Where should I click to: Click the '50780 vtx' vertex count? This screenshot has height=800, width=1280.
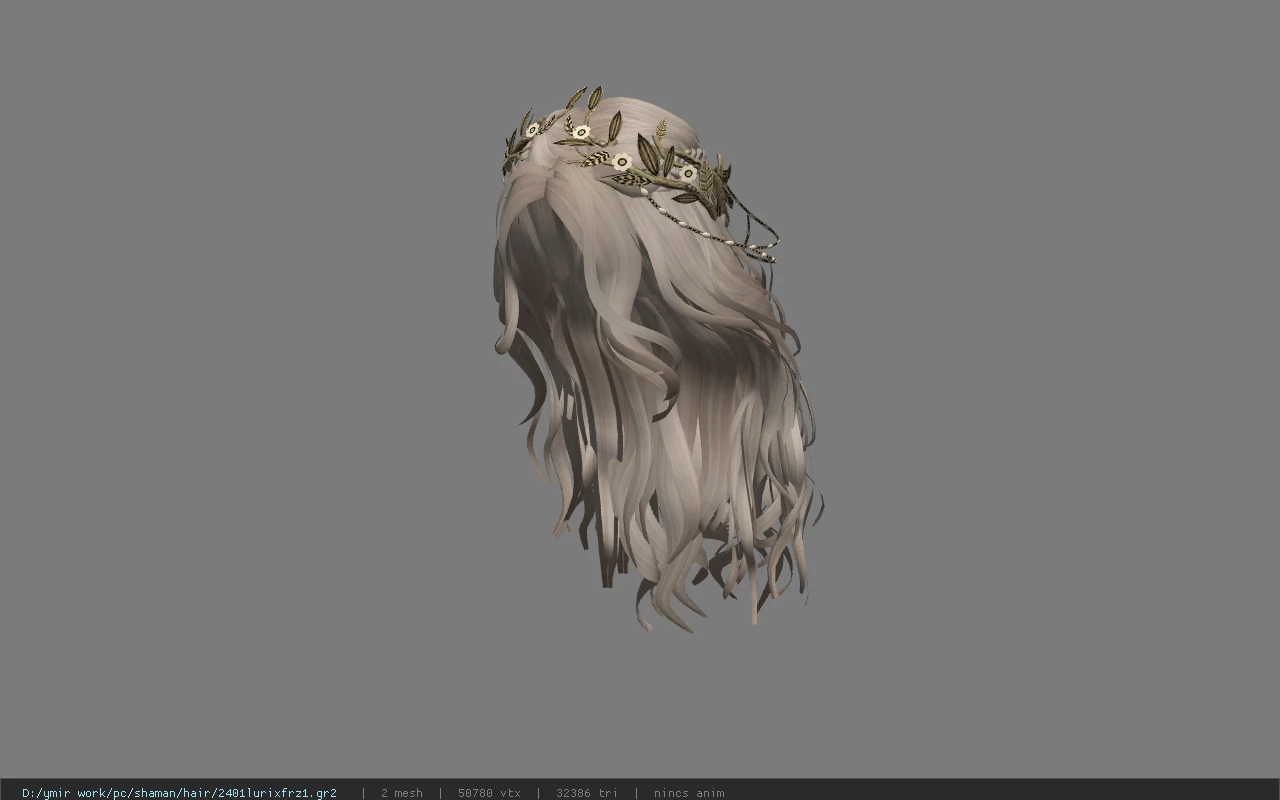(489, 793)
